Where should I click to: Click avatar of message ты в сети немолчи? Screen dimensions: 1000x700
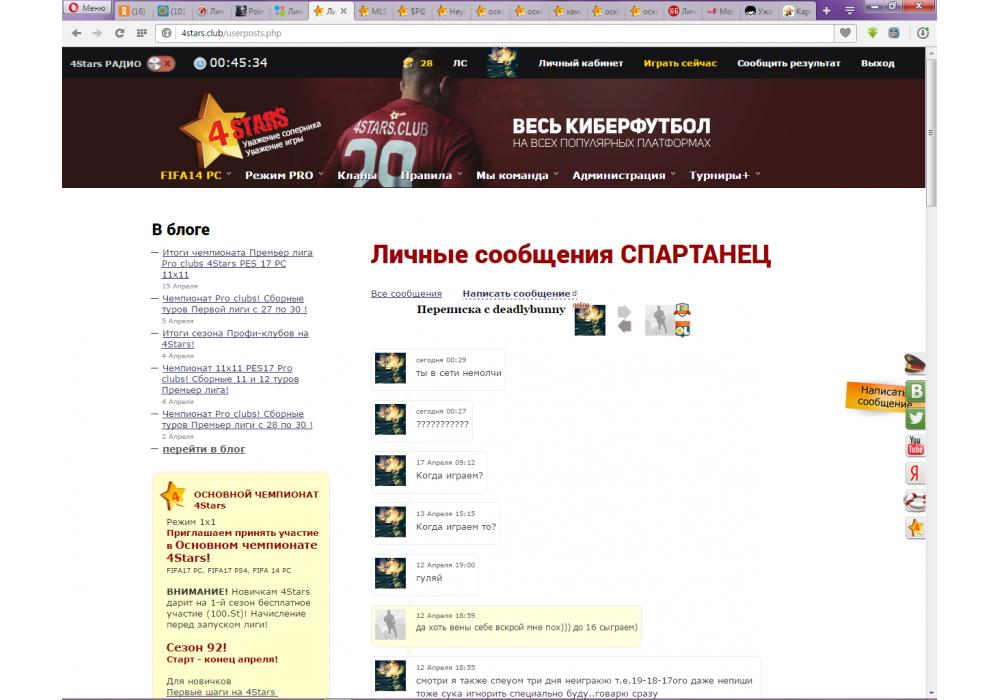point(390,368)
